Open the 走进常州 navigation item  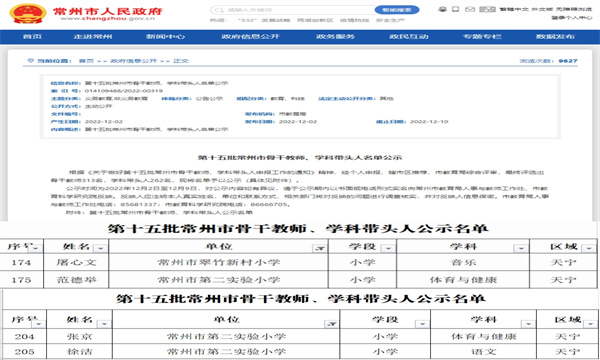[93, 37]
